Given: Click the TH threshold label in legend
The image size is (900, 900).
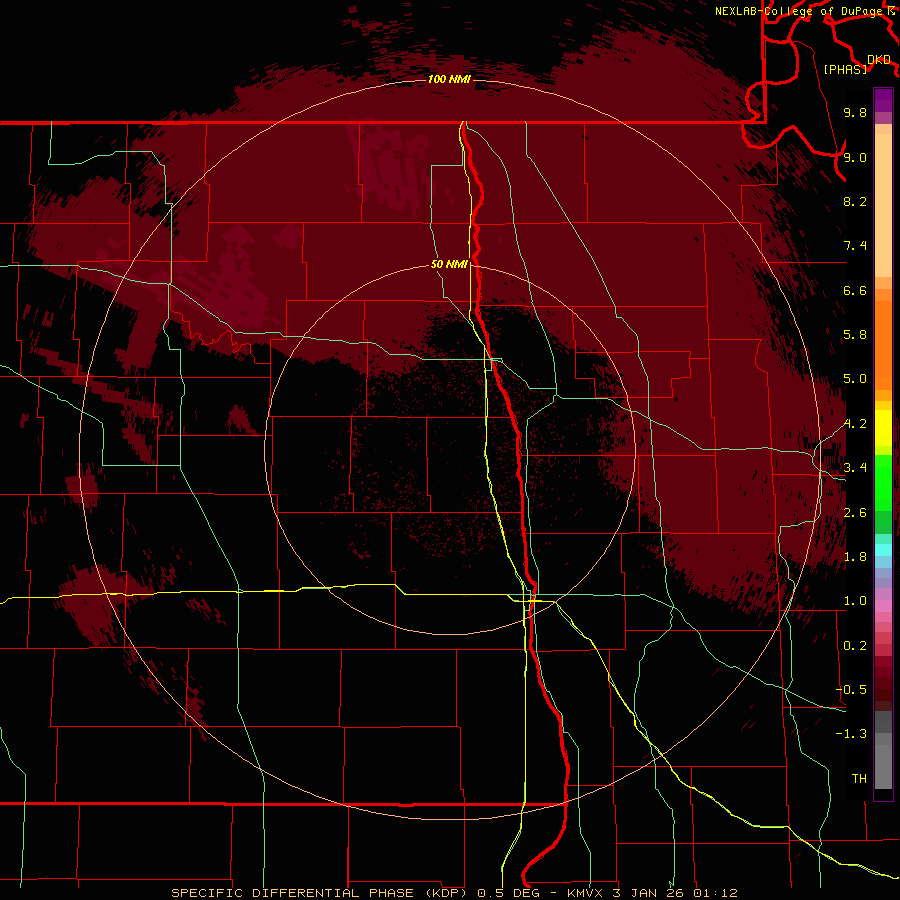Looking at the screenshot, I should coord(859,779).
